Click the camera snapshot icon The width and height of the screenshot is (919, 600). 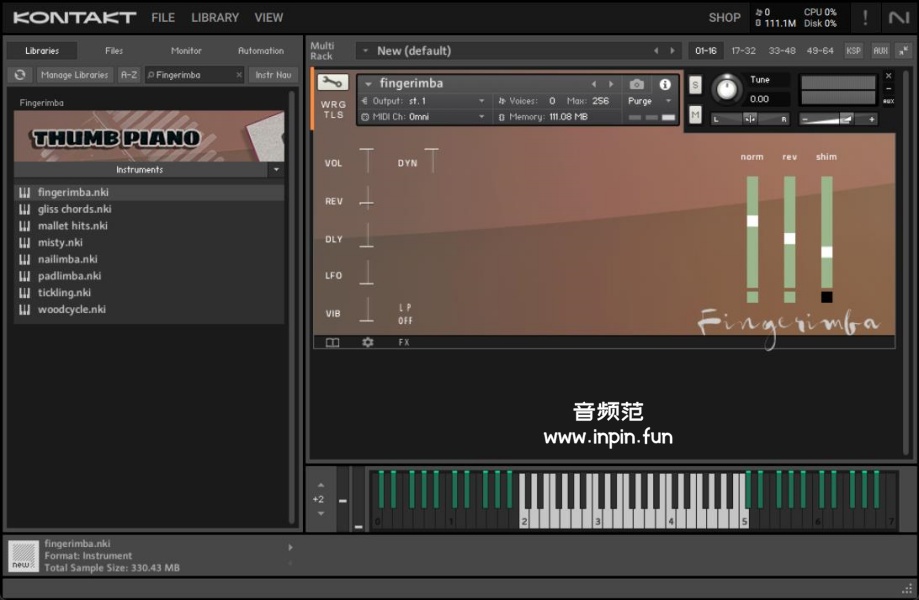(x=637, y=85)
